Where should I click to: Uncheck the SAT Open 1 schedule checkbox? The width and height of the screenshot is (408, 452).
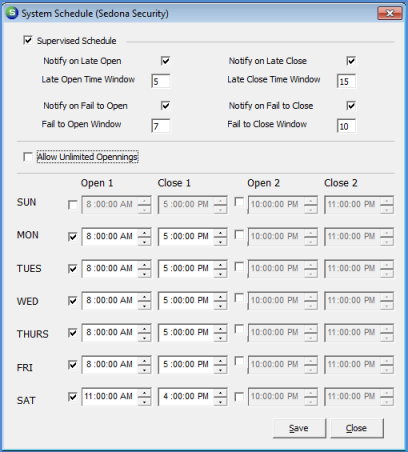pyautogui.click(x=73, y=397)
